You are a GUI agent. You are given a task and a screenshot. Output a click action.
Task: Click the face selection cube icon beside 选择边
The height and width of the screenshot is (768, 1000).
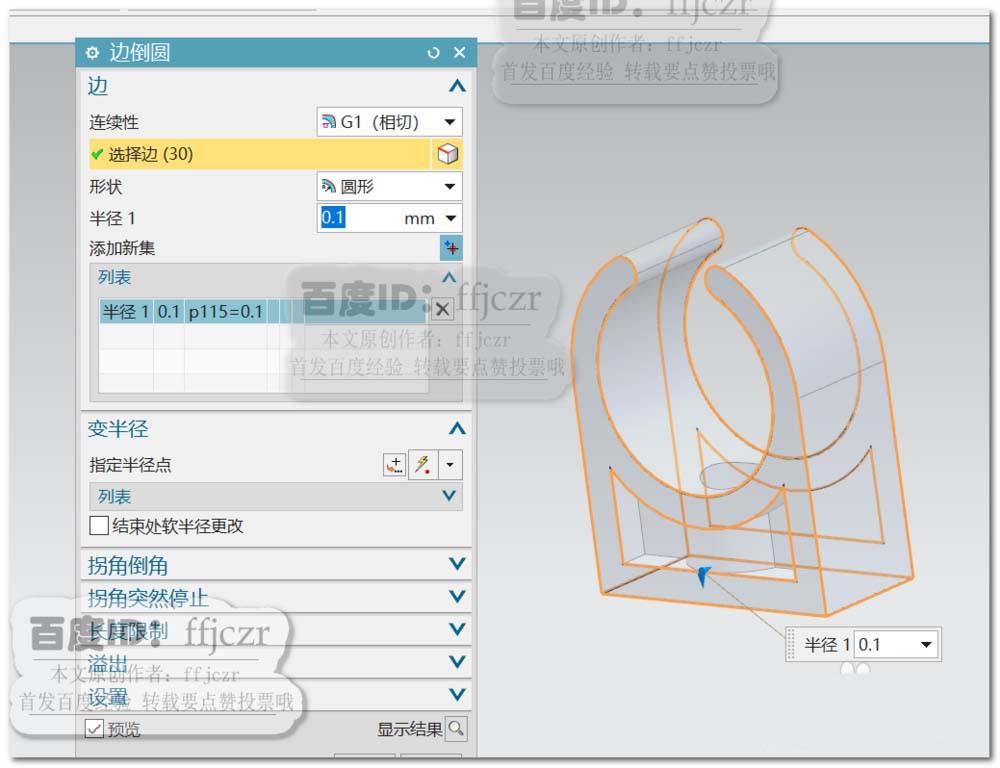click(x=447, y=154)
